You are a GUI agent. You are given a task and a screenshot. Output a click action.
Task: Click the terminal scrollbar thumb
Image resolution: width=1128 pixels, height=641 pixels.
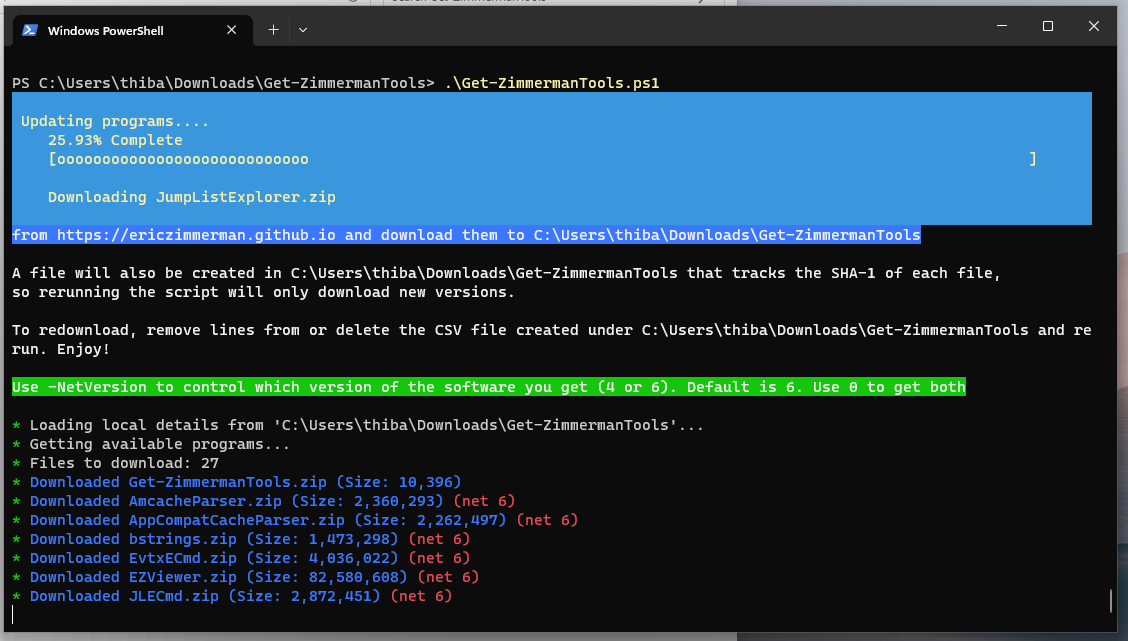click(1111, 601)
